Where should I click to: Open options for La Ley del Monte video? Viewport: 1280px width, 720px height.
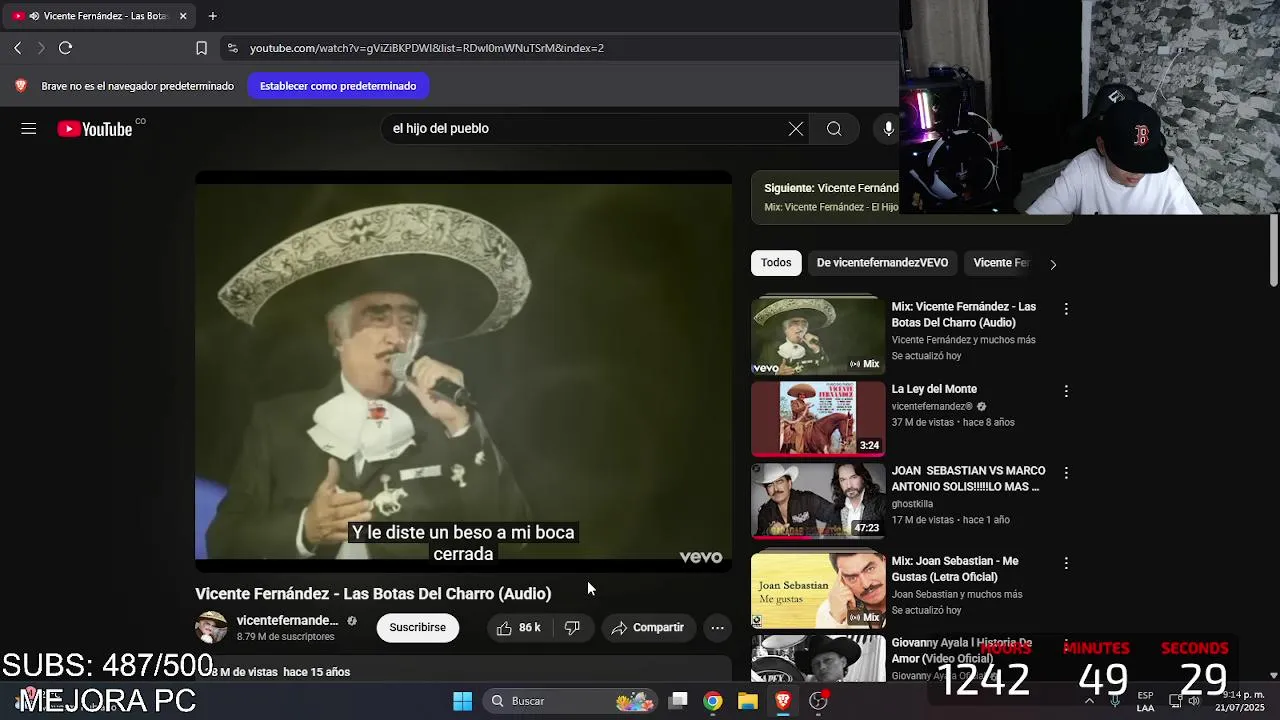[x=1066, y=391]
